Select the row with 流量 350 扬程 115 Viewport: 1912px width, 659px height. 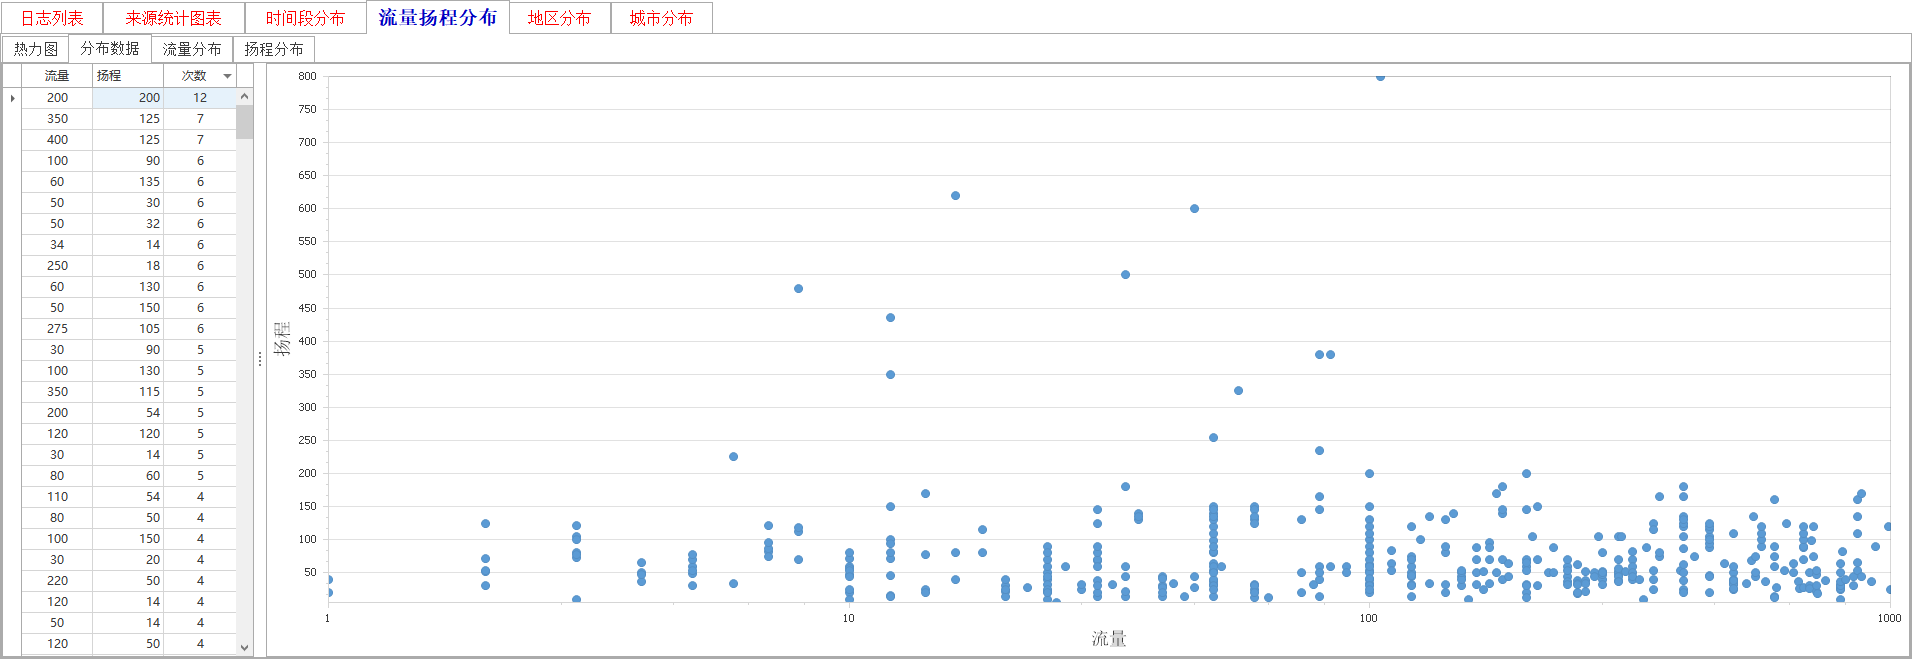click(x=129, y=392)
